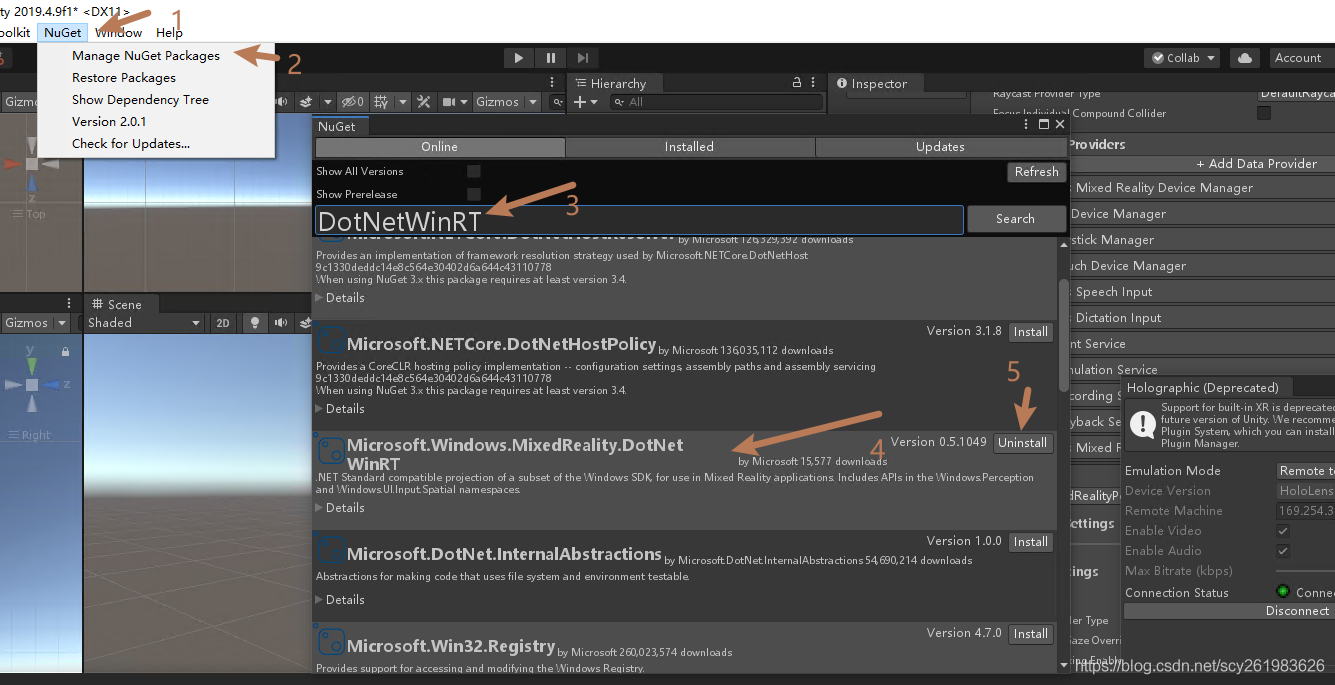
Task: Open the Window menu
Action: tap(119, 33)
